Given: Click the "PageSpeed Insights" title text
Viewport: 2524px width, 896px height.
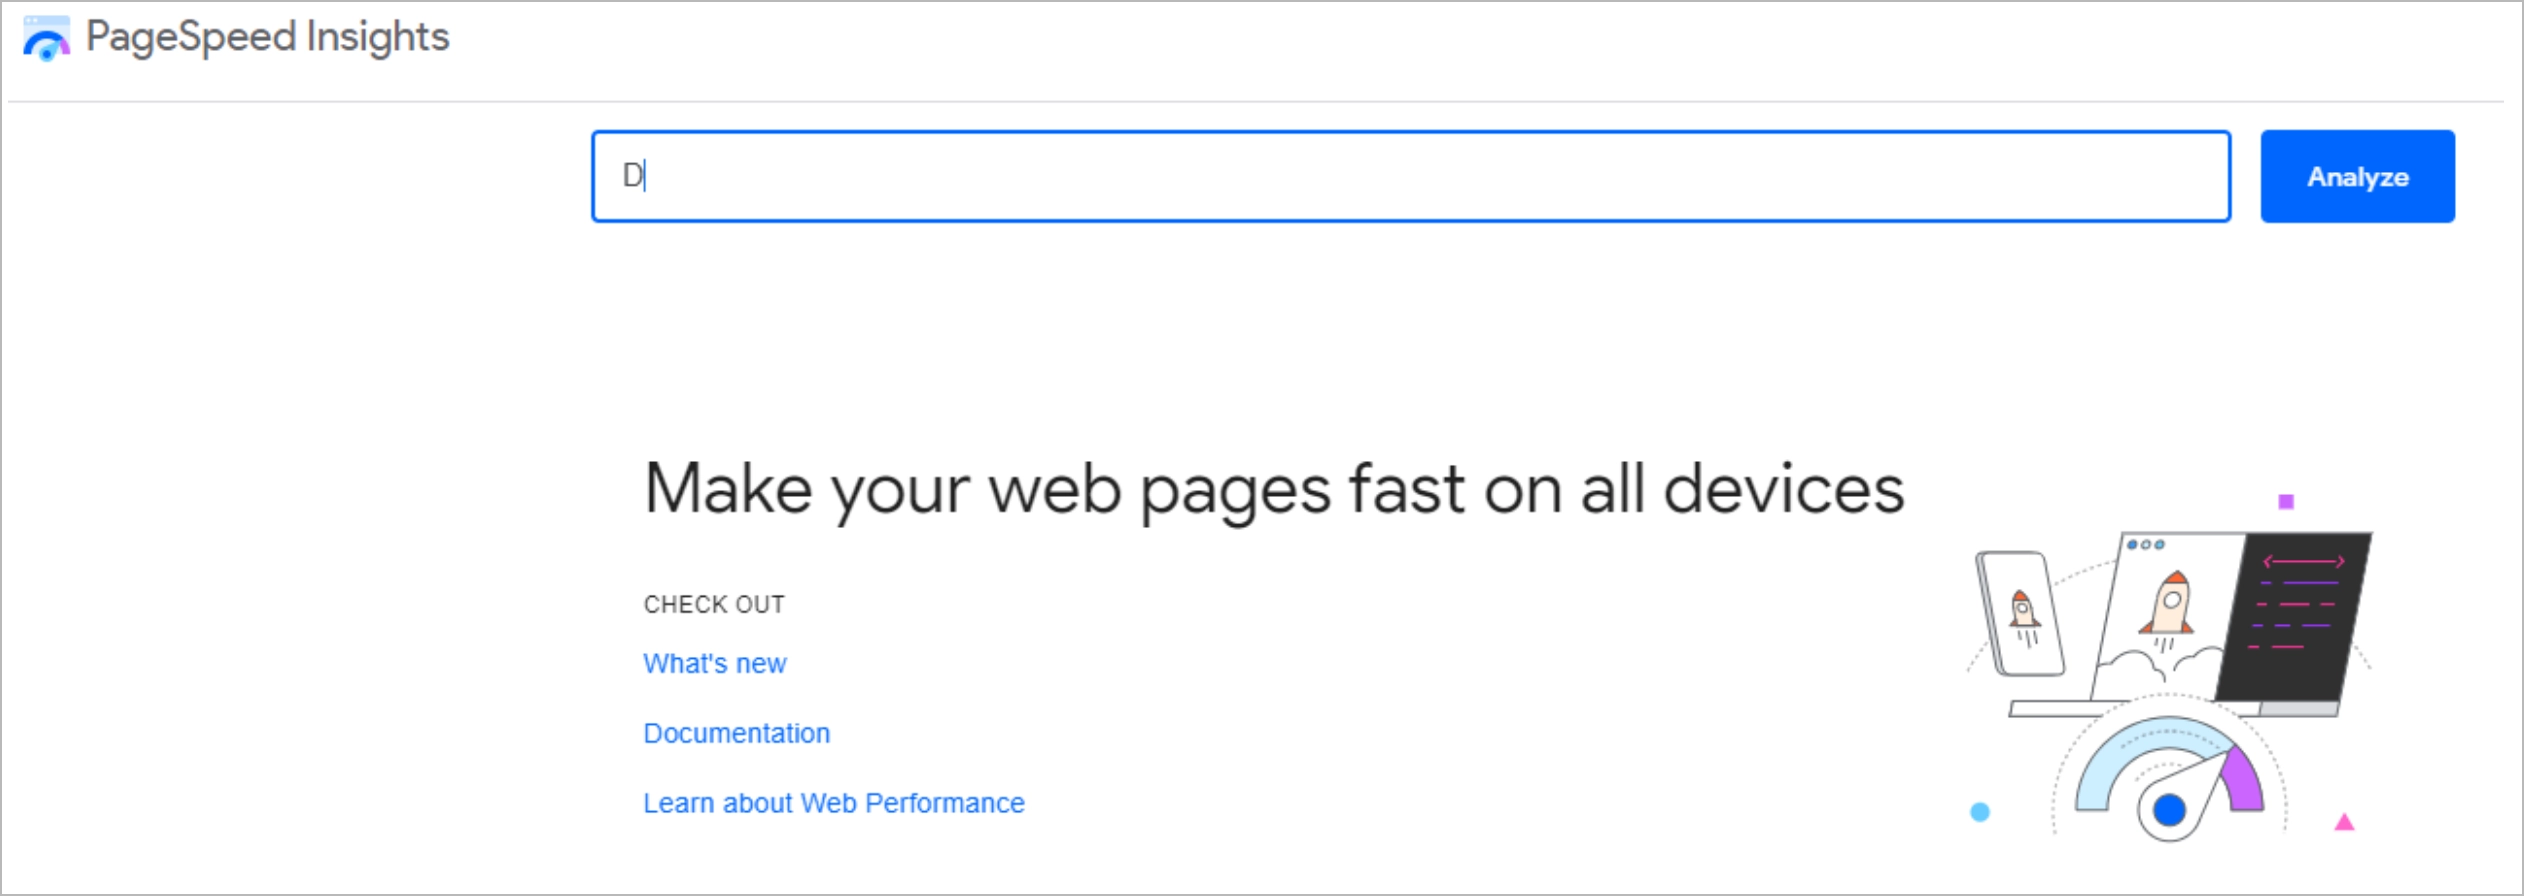Looking at the screenshot, I should (266, 36).
